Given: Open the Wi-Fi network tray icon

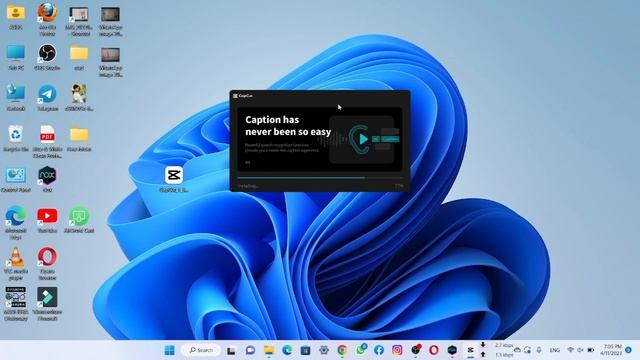Looking at the screenshot, I should point(571,350).
